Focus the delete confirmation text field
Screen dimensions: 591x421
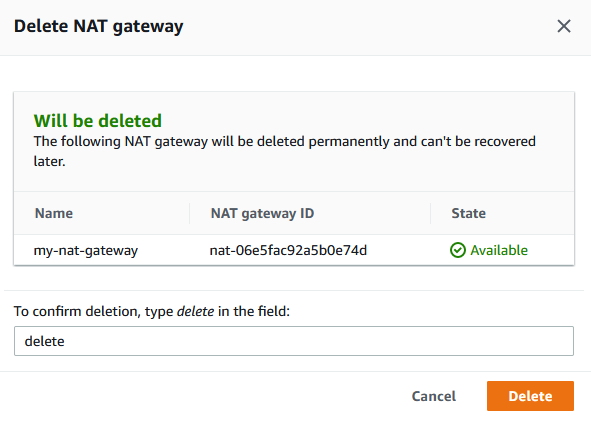click(294, 341)
